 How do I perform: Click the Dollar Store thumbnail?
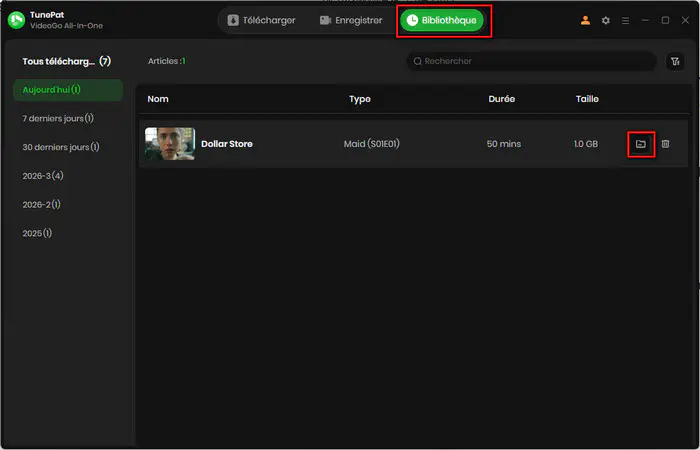170,144
